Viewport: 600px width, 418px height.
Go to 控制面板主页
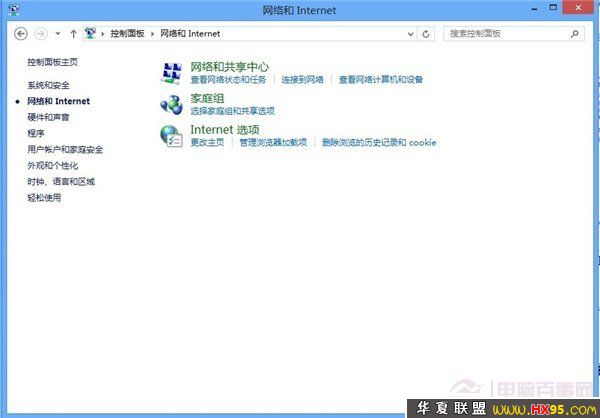click(x=53, y=62)
